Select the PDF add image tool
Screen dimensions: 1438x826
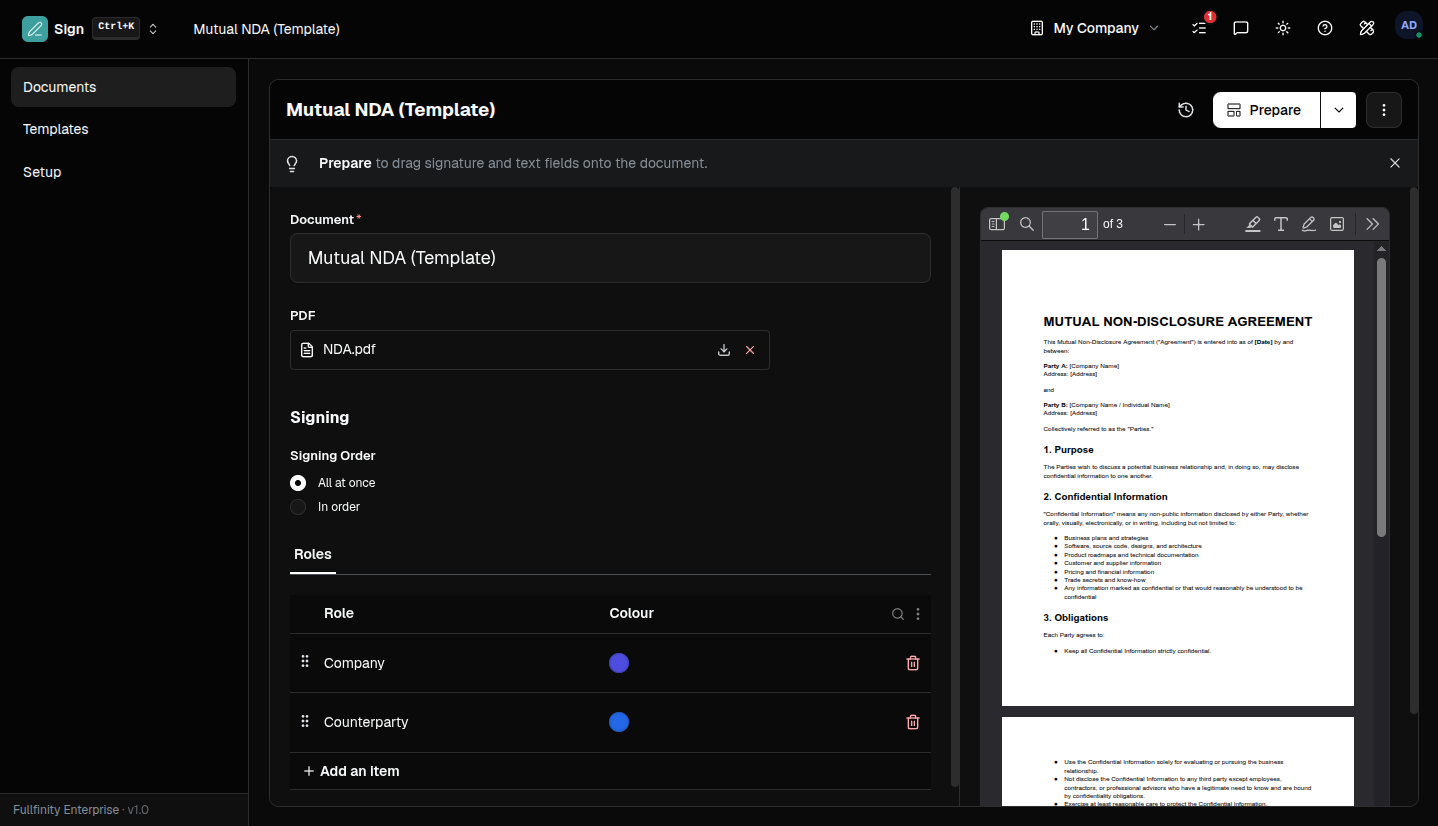1337,224
